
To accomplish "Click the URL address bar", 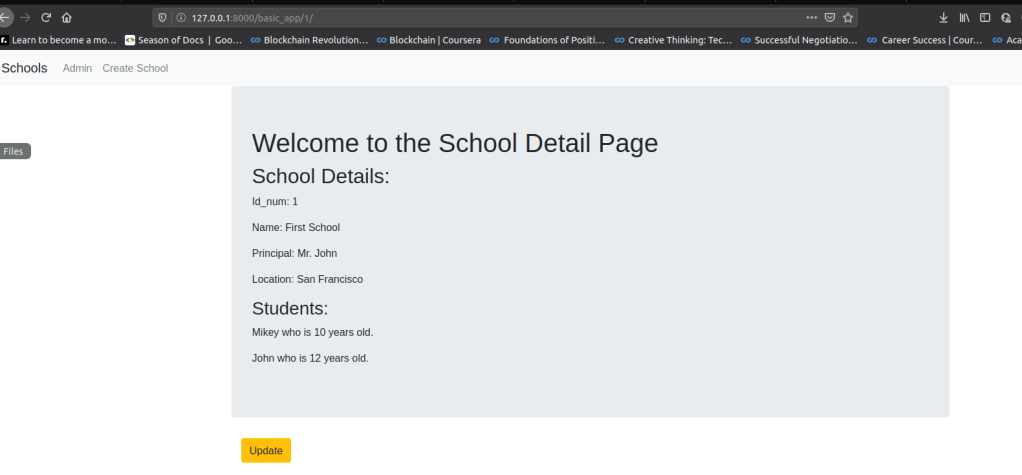I will [x=480, y=17].
